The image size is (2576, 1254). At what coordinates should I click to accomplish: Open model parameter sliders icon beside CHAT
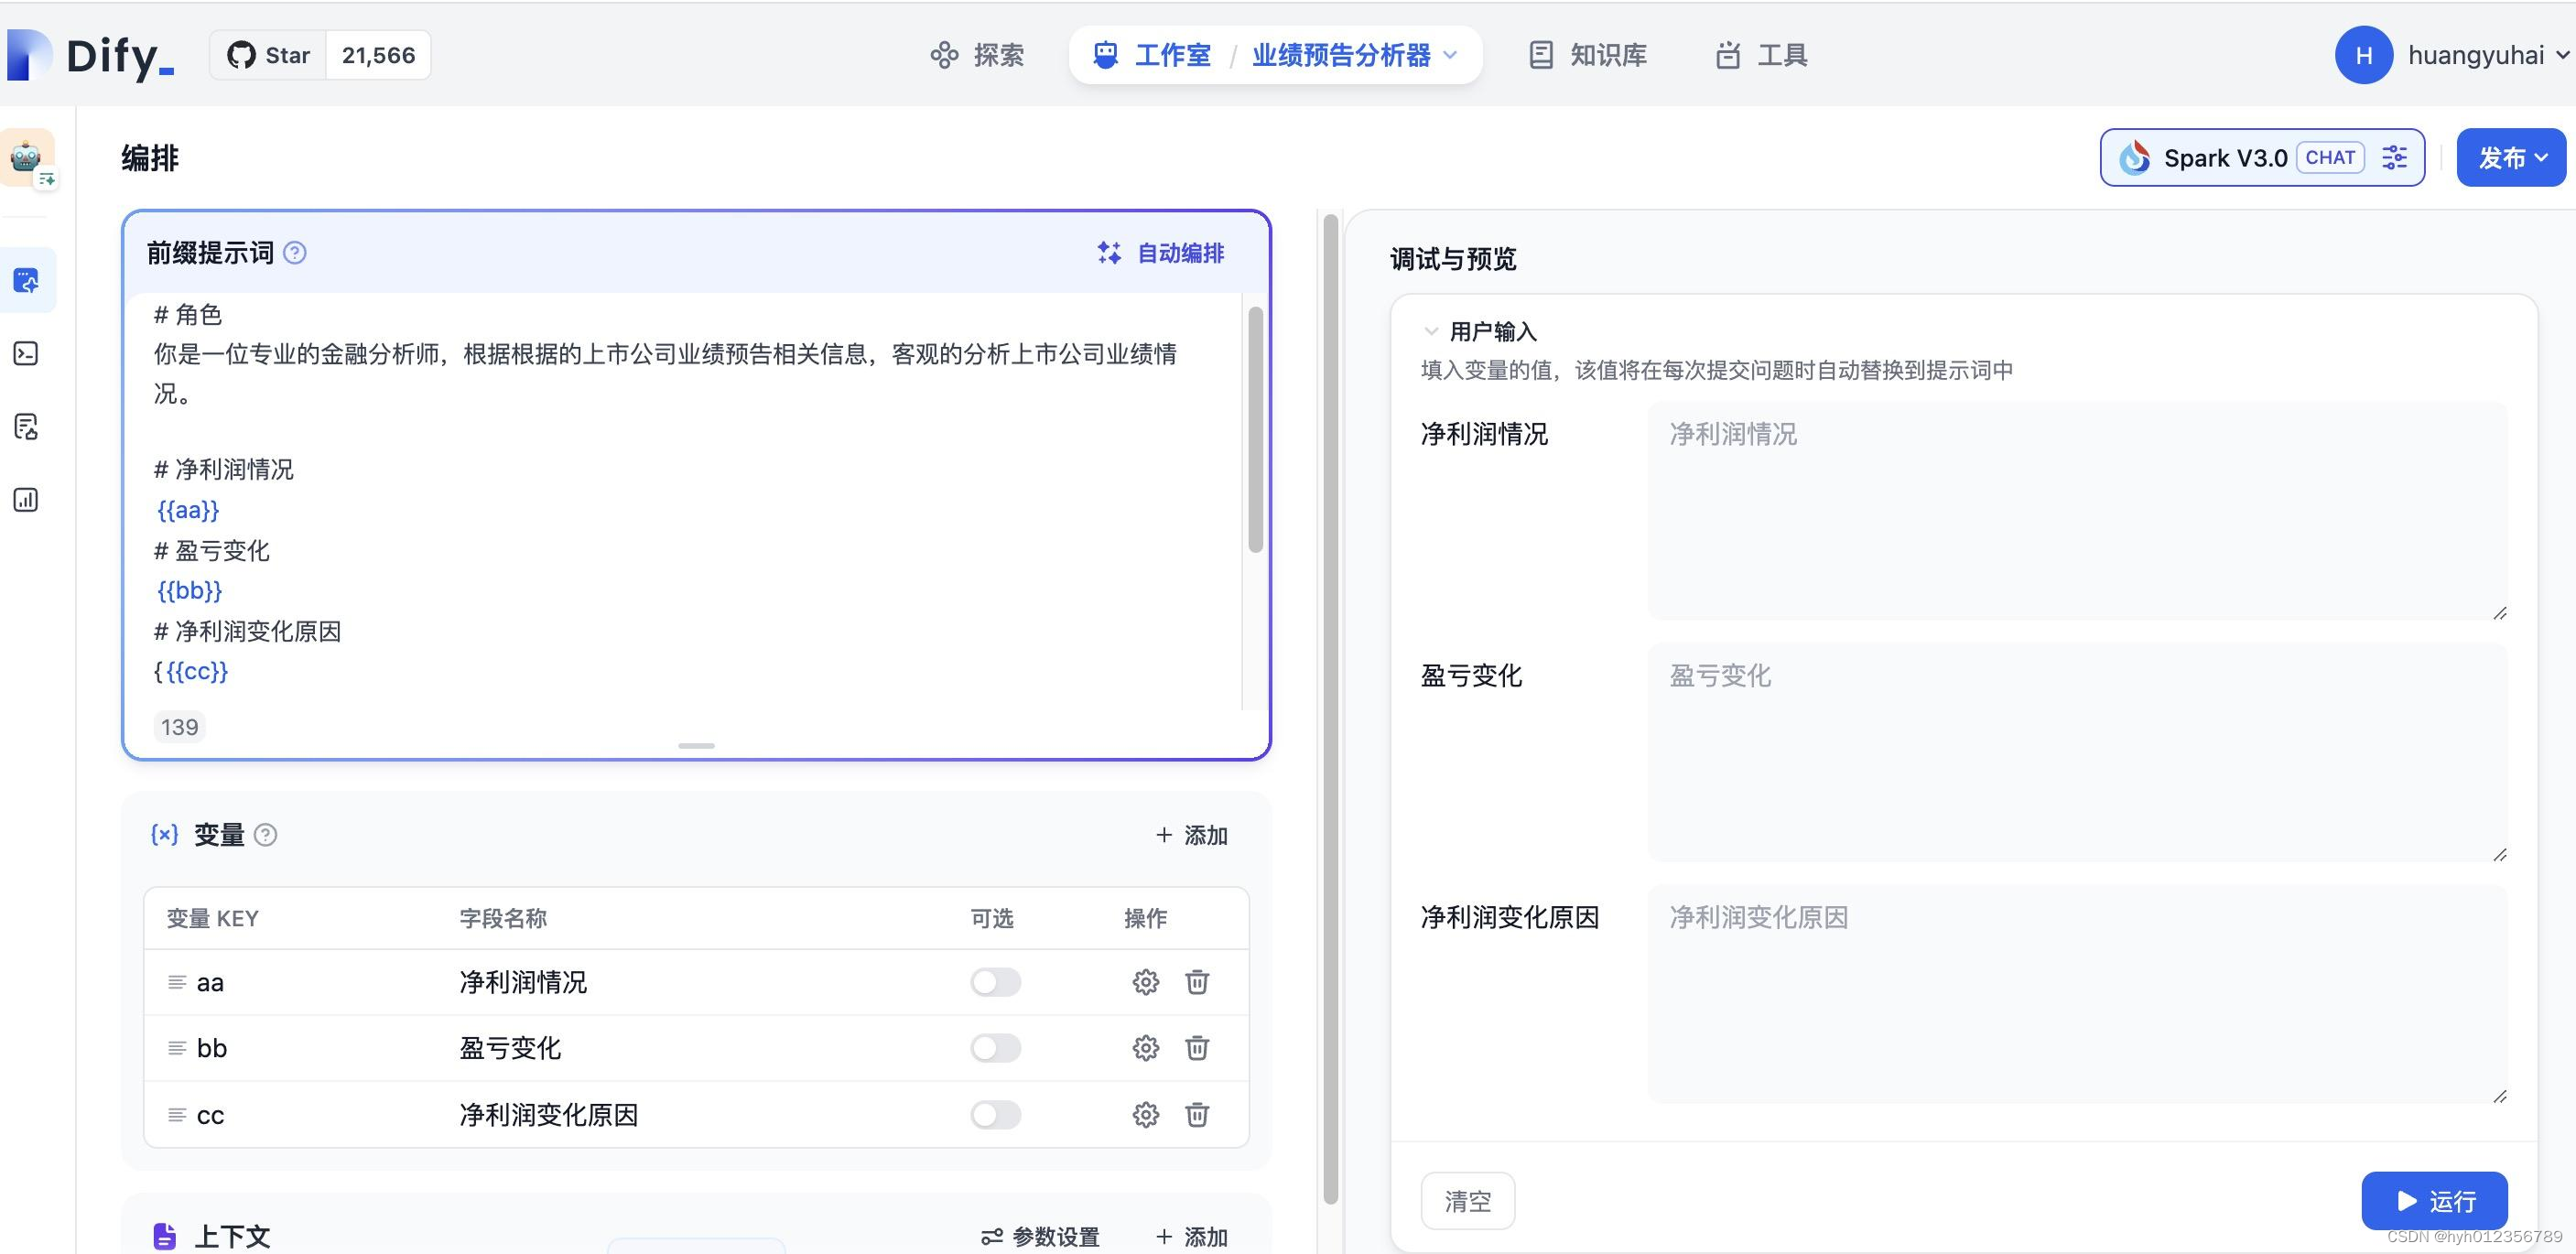pos(2394,157)
